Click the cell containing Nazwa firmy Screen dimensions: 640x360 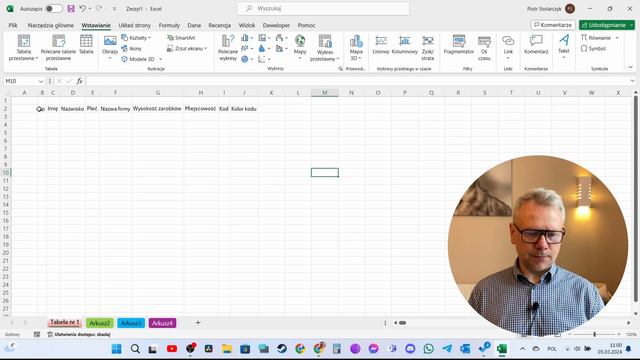click(116, 109)
